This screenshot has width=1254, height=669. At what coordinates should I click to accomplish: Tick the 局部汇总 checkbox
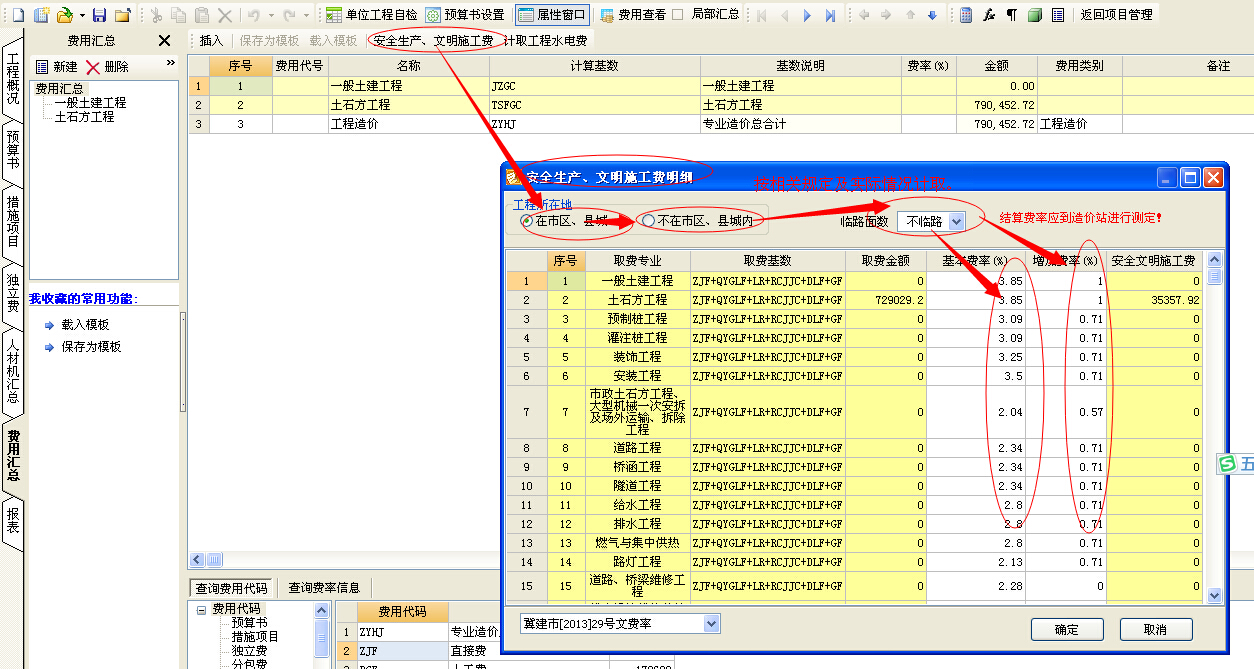click(x=677, y=15)
